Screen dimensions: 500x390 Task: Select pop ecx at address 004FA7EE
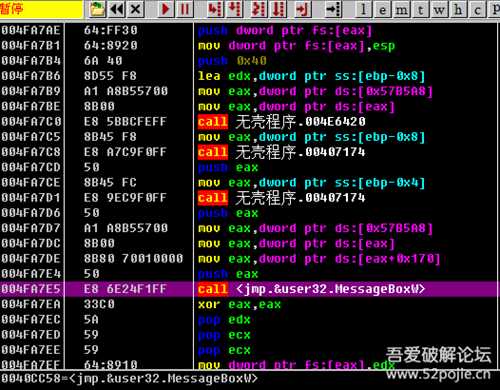(224, 350)
